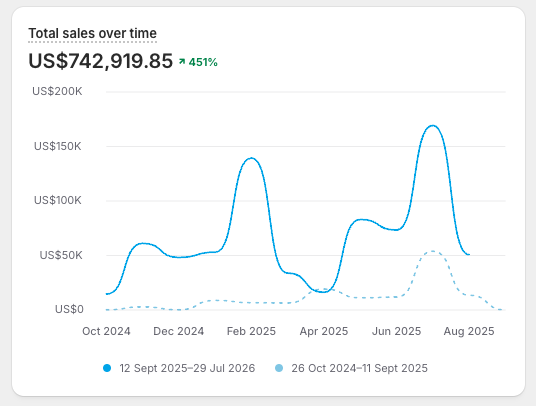
Task: Open the Total sales over time report
Action: point(92,33)
